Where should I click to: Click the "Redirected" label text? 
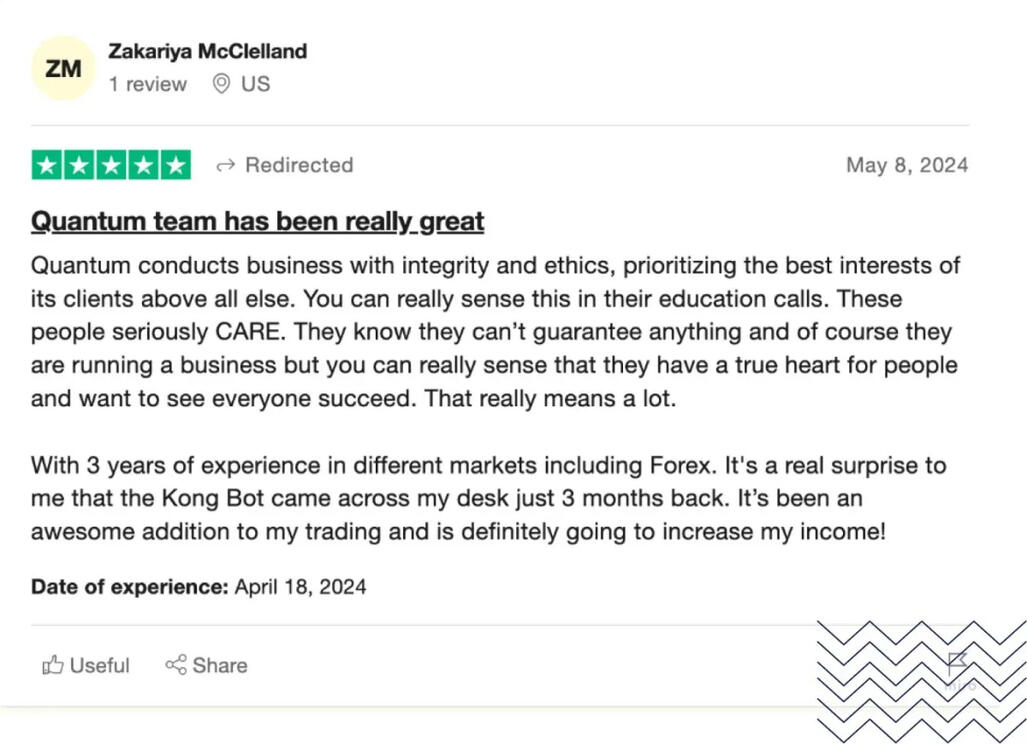(x=299, y=165)
